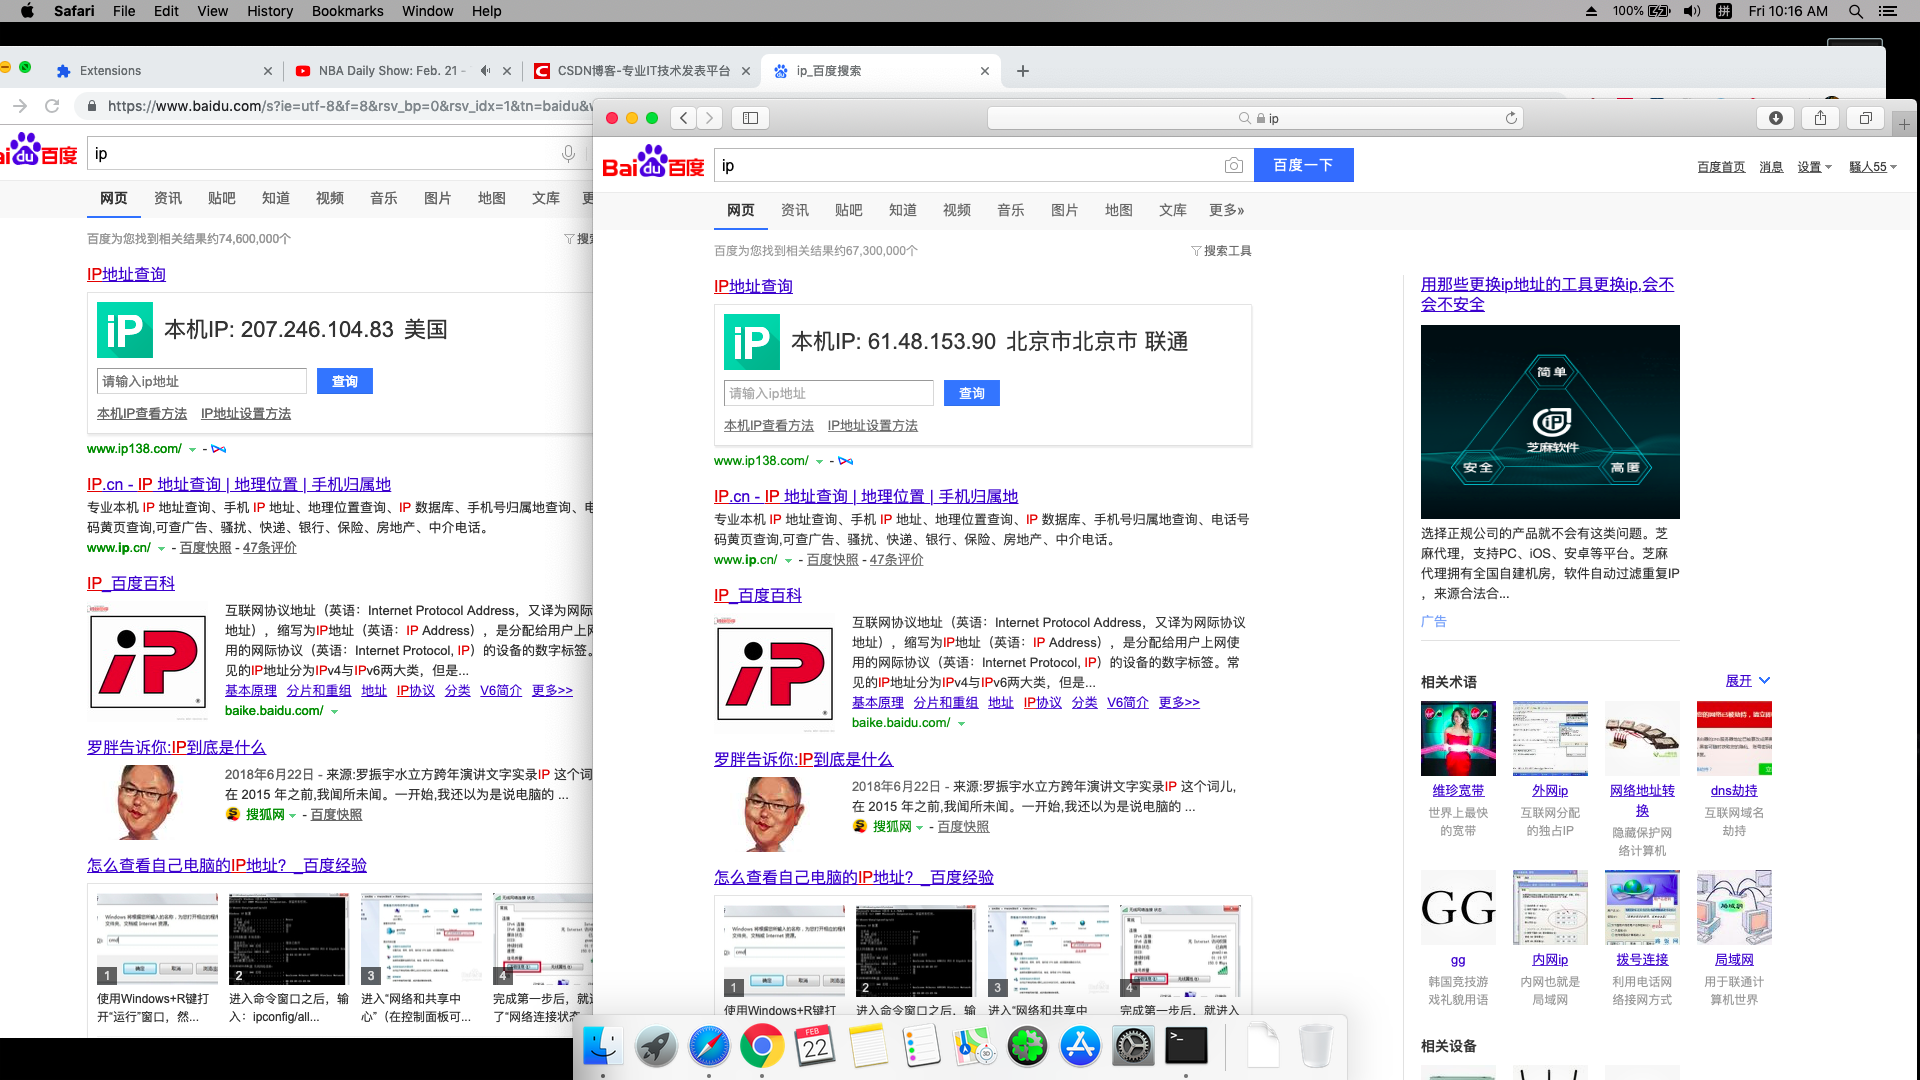The image size is (1920, 1080).
Task: Open the Safari downloads icon in toolbar
Action: 1776,118
